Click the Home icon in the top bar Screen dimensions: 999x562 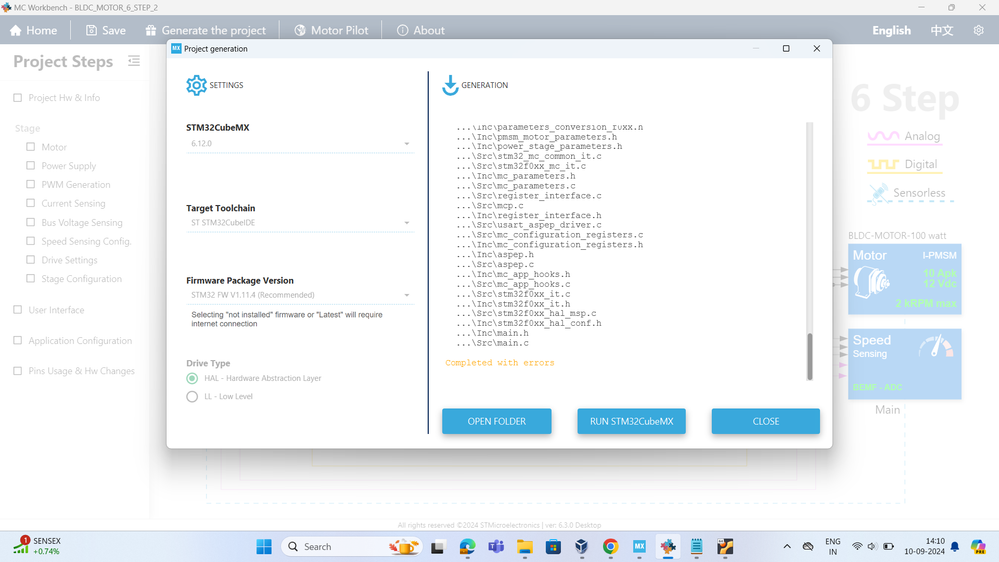click(16, 31)
